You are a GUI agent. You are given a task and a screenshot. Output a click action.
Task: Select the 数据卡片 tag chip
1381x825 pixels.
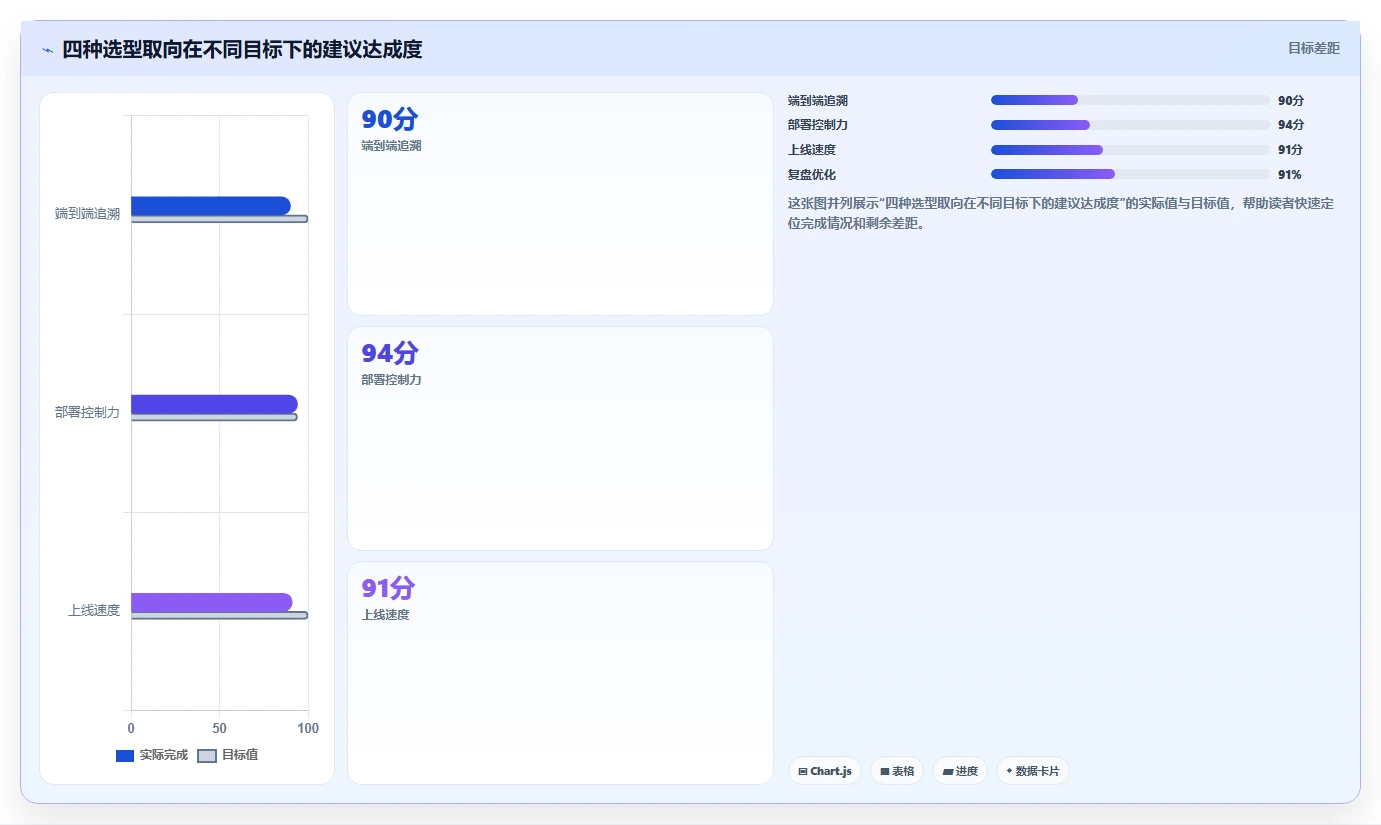1033,771
